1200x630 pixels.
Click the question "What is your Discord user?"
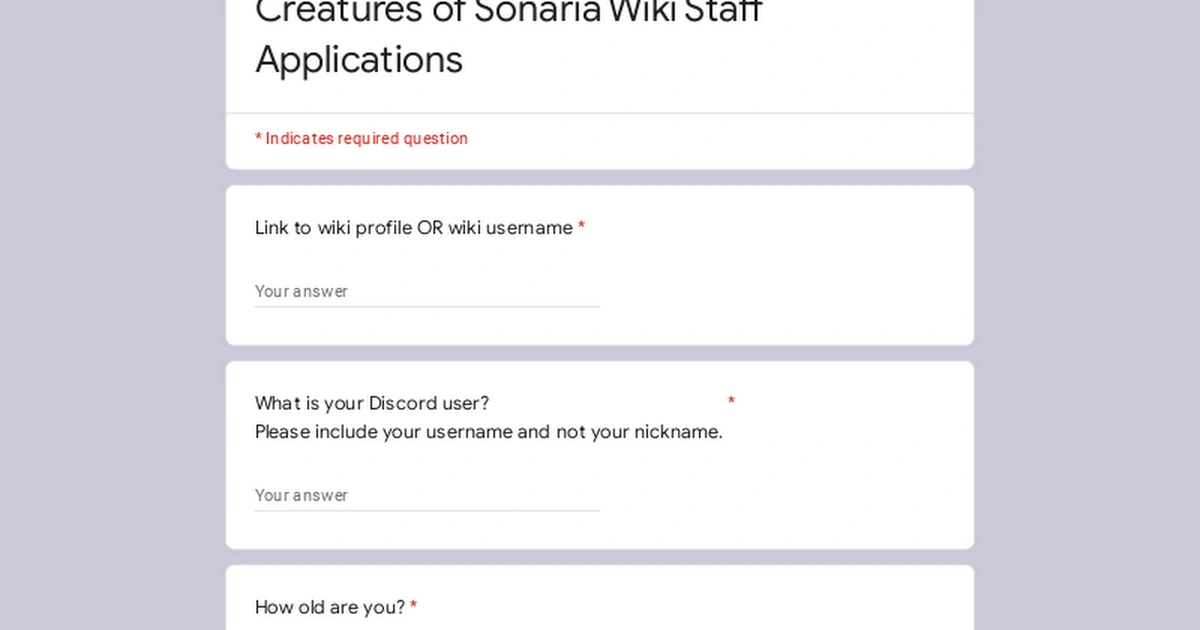(x=372, y=403)
